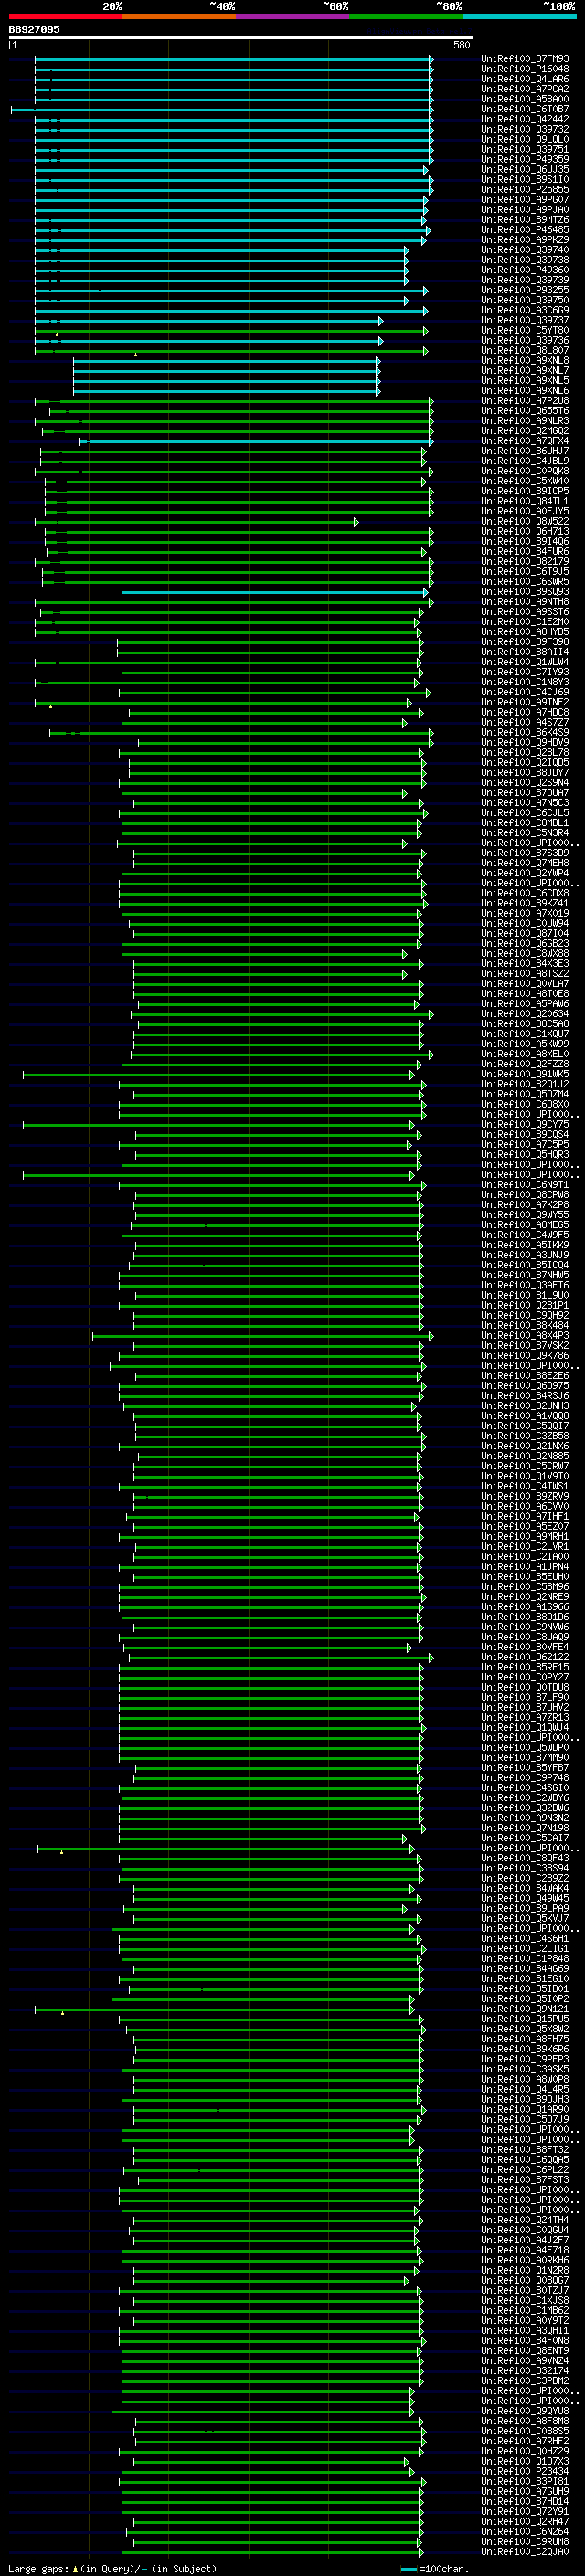Select the UniRef100_A9XNL8 entry
This screenshot has height=2576, width=585.
(525, 360)
